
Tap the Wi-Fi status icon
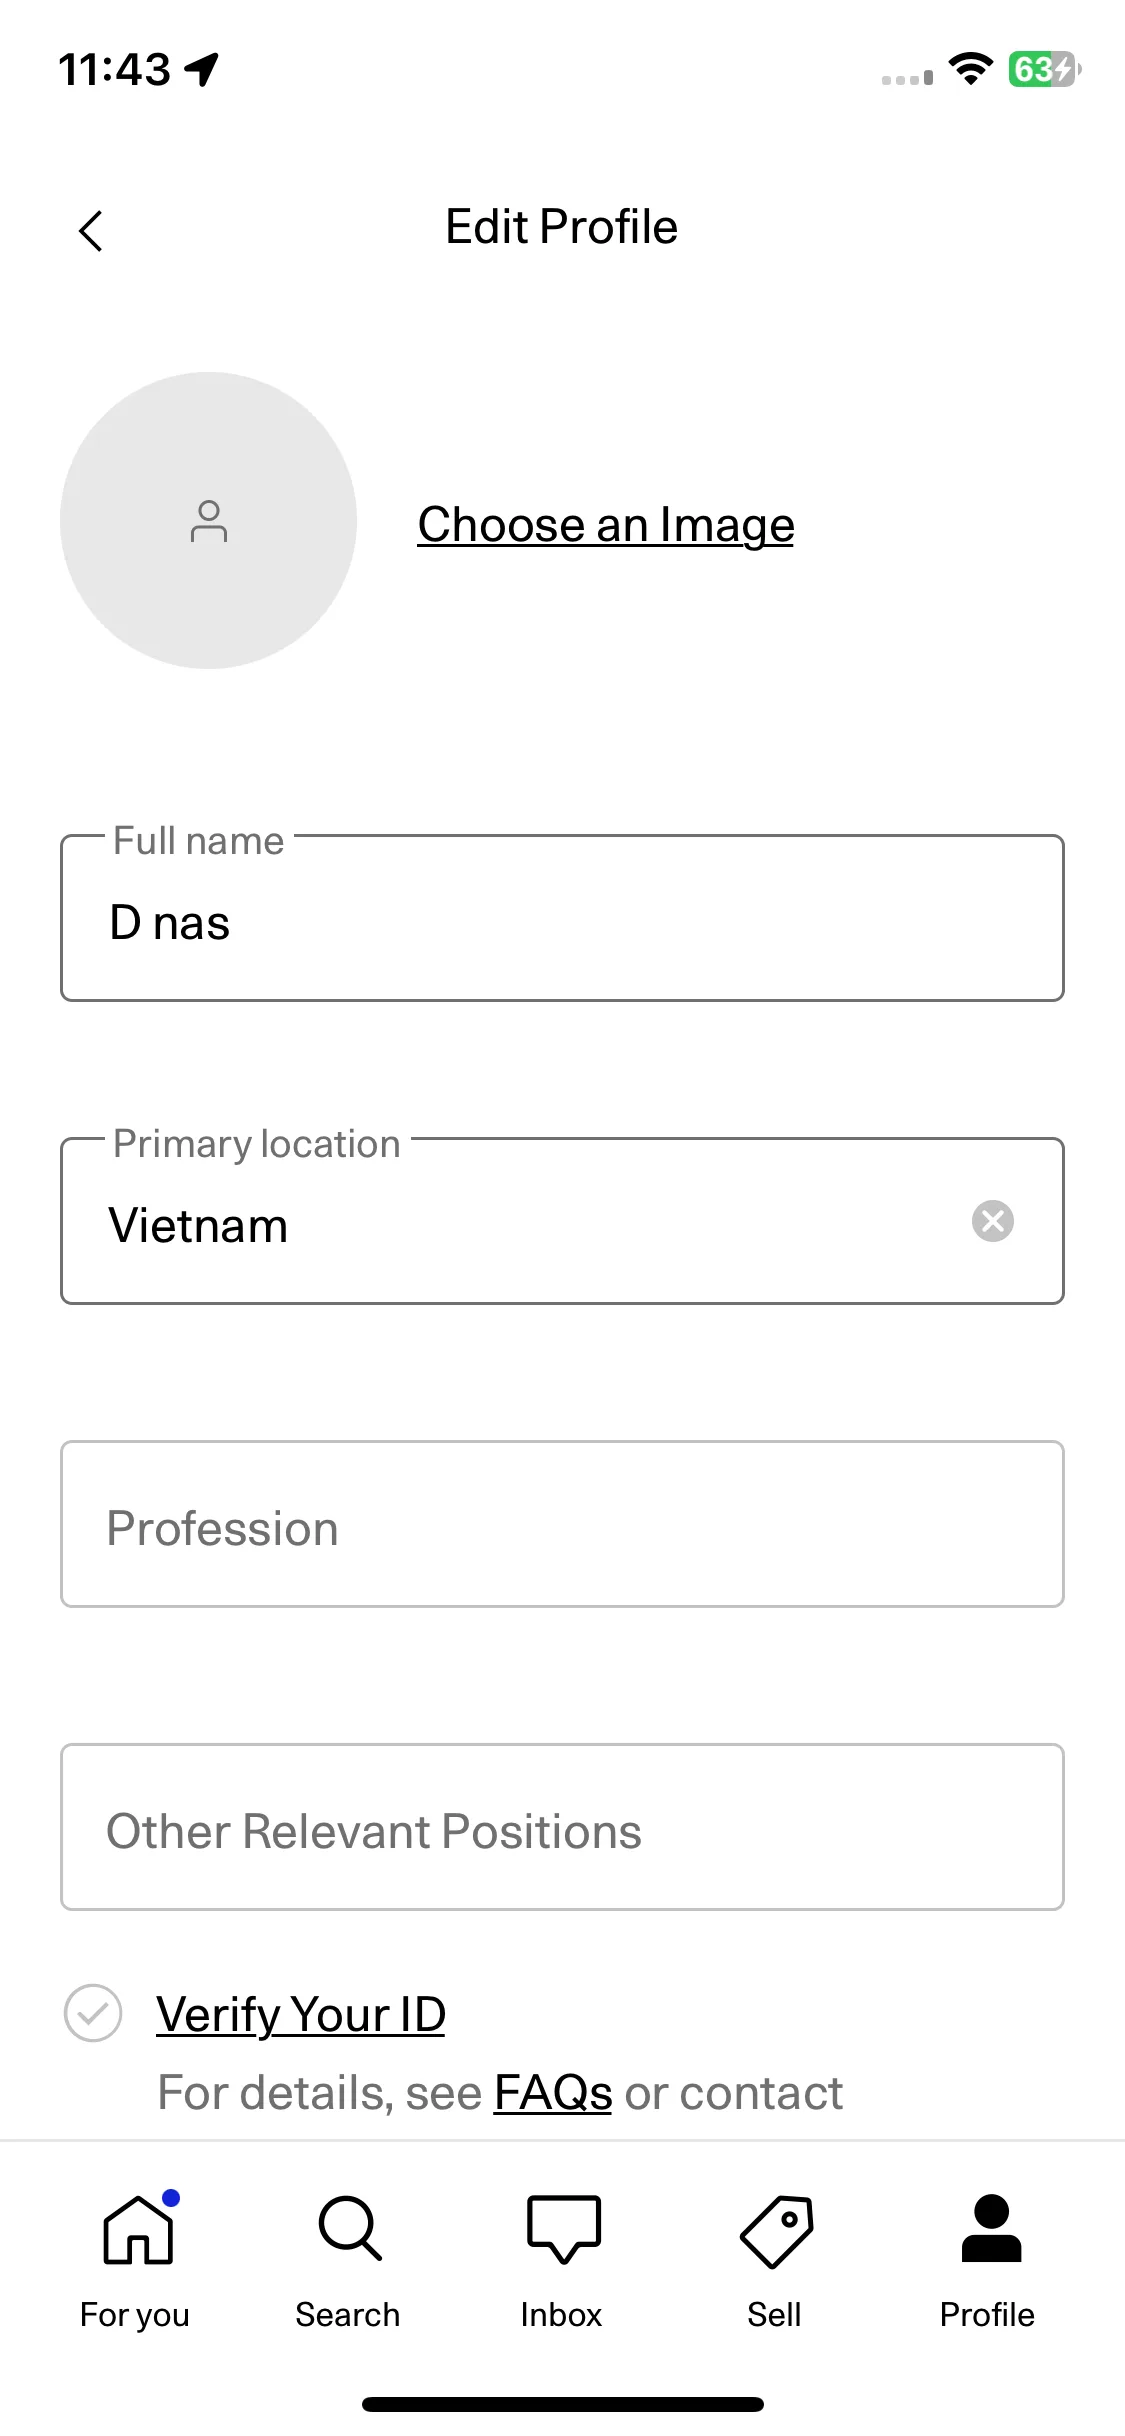(x=970, y=69)
